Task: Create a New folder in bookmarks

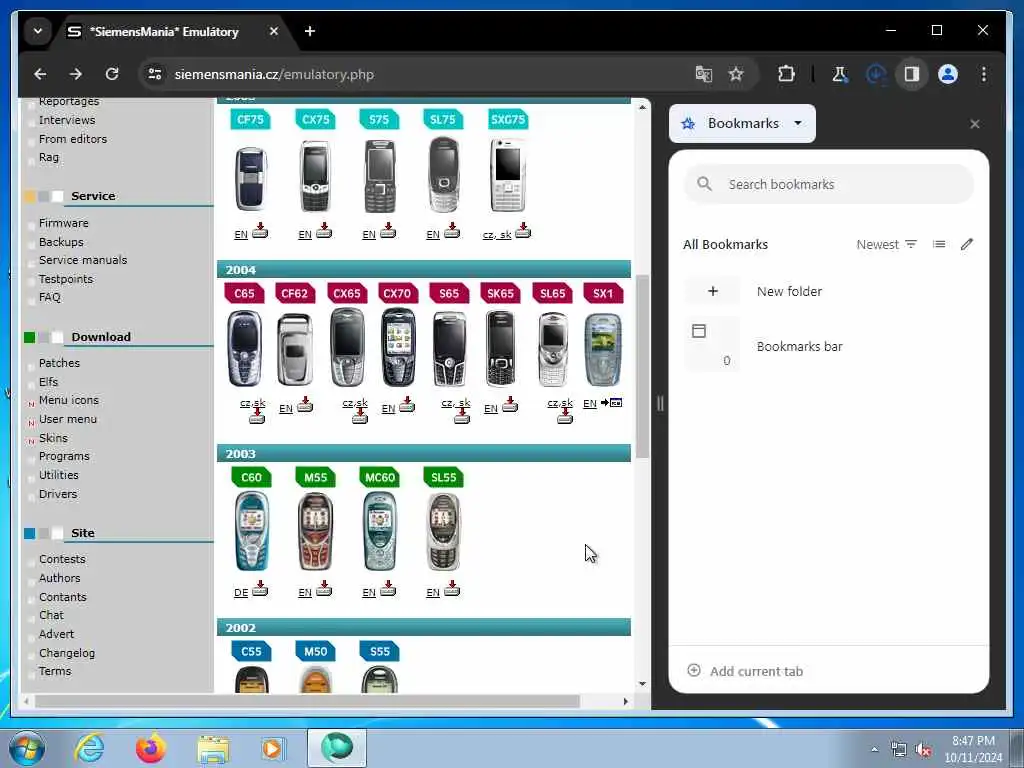Action: [x=829, y=291]
